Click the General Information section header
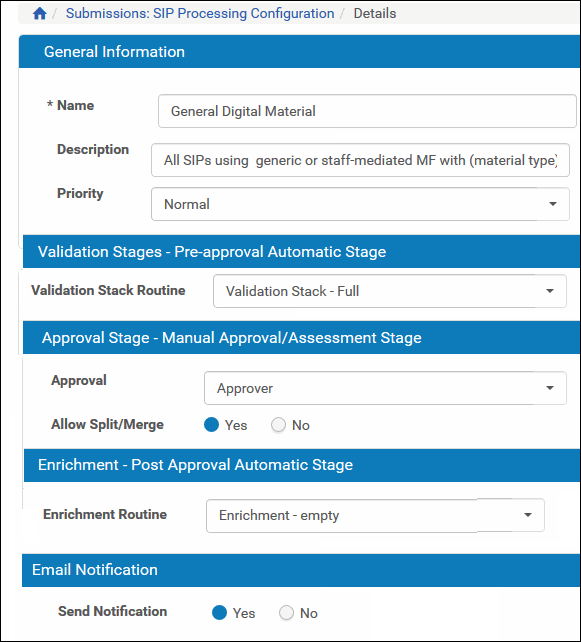 299,52
